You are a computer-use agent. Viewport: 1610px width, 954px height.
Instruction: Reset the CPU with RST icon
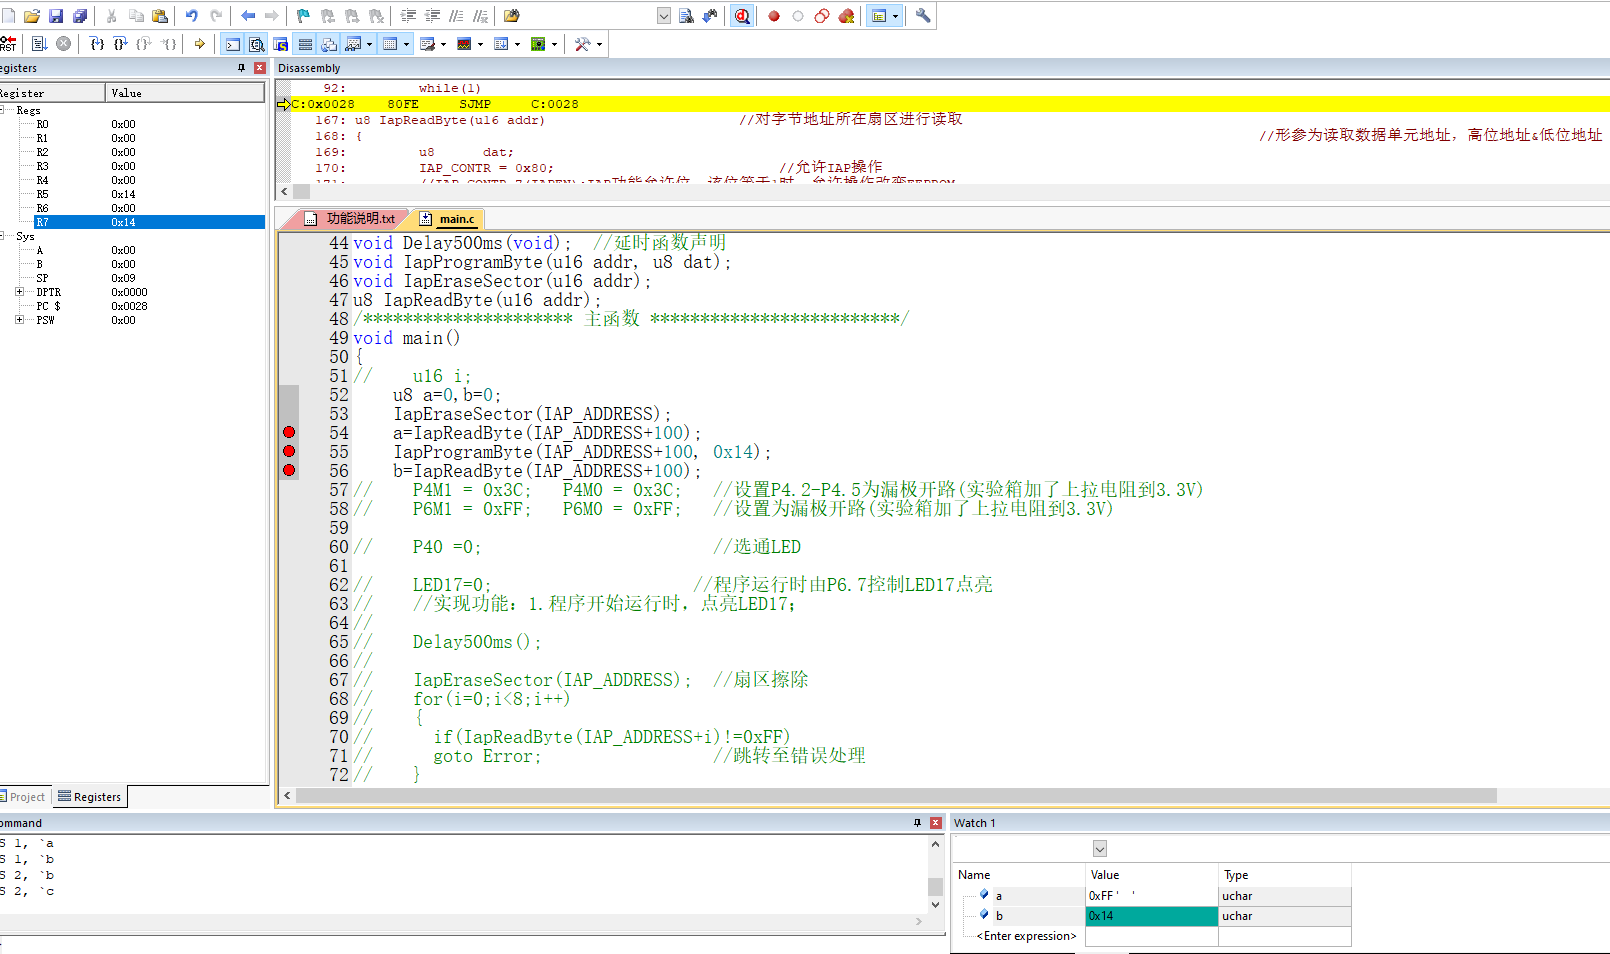click(x=8, y=44)
